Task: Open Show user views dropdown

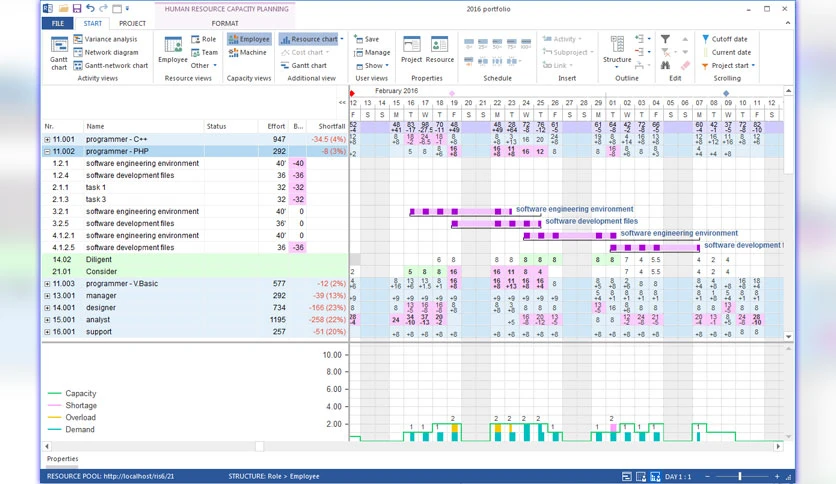Action: 372,66
